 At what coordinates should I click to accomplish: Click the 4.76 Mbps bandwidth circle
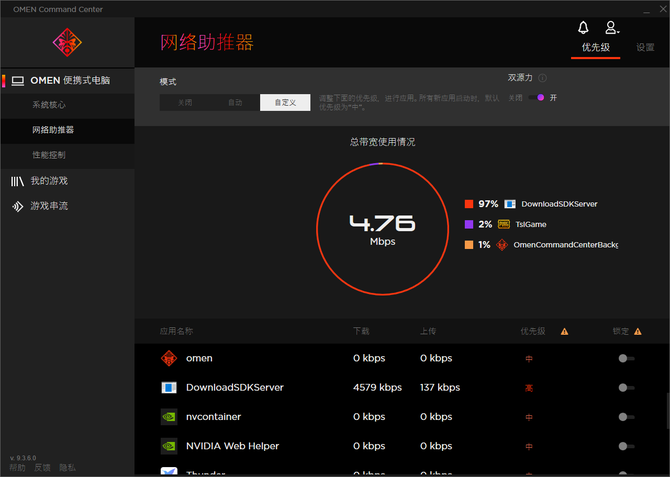382,229
